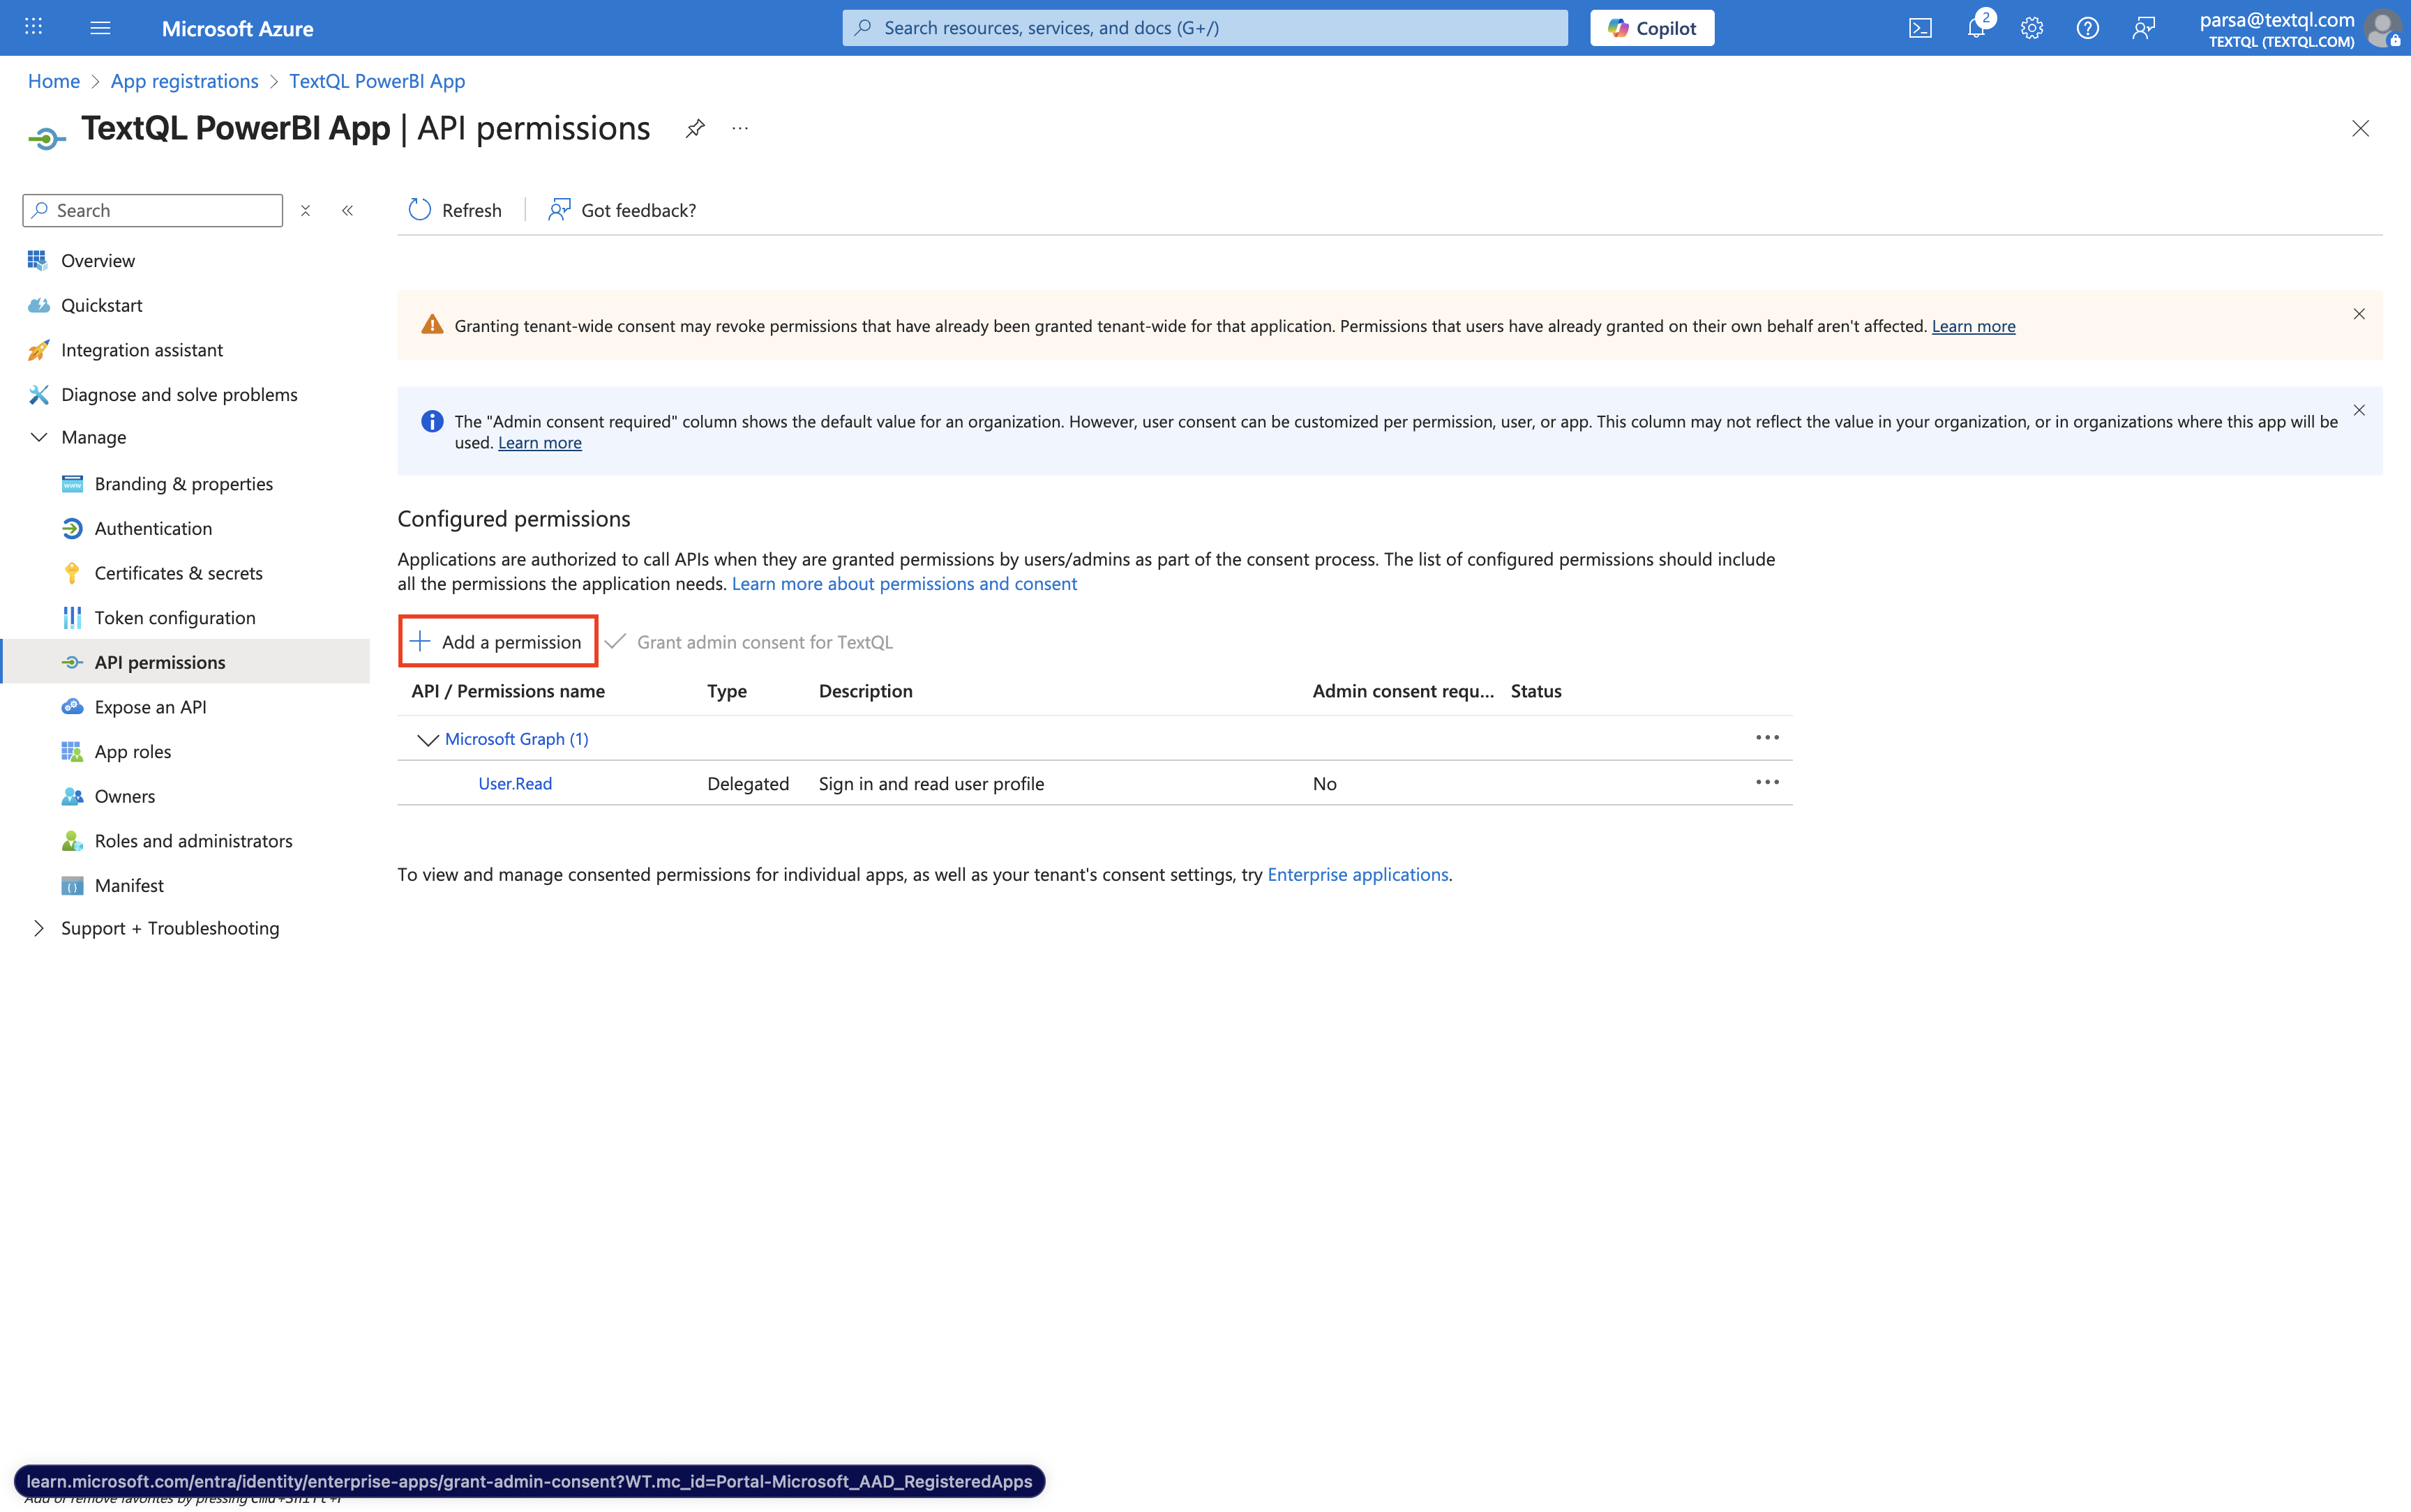The height and width of the screenshot is (1512, 2411).
Task: Pin the API permissions page
Action: coord(695,128)
